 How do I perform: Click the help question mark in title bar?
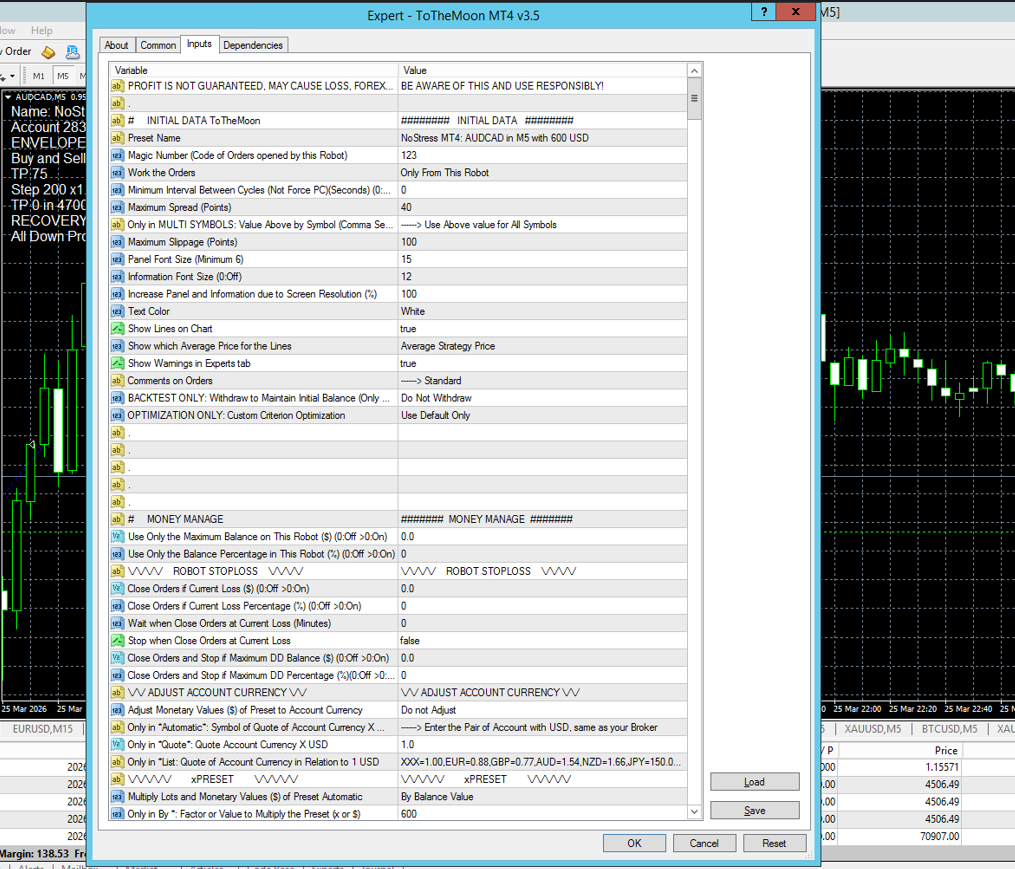tap(764, 12)
